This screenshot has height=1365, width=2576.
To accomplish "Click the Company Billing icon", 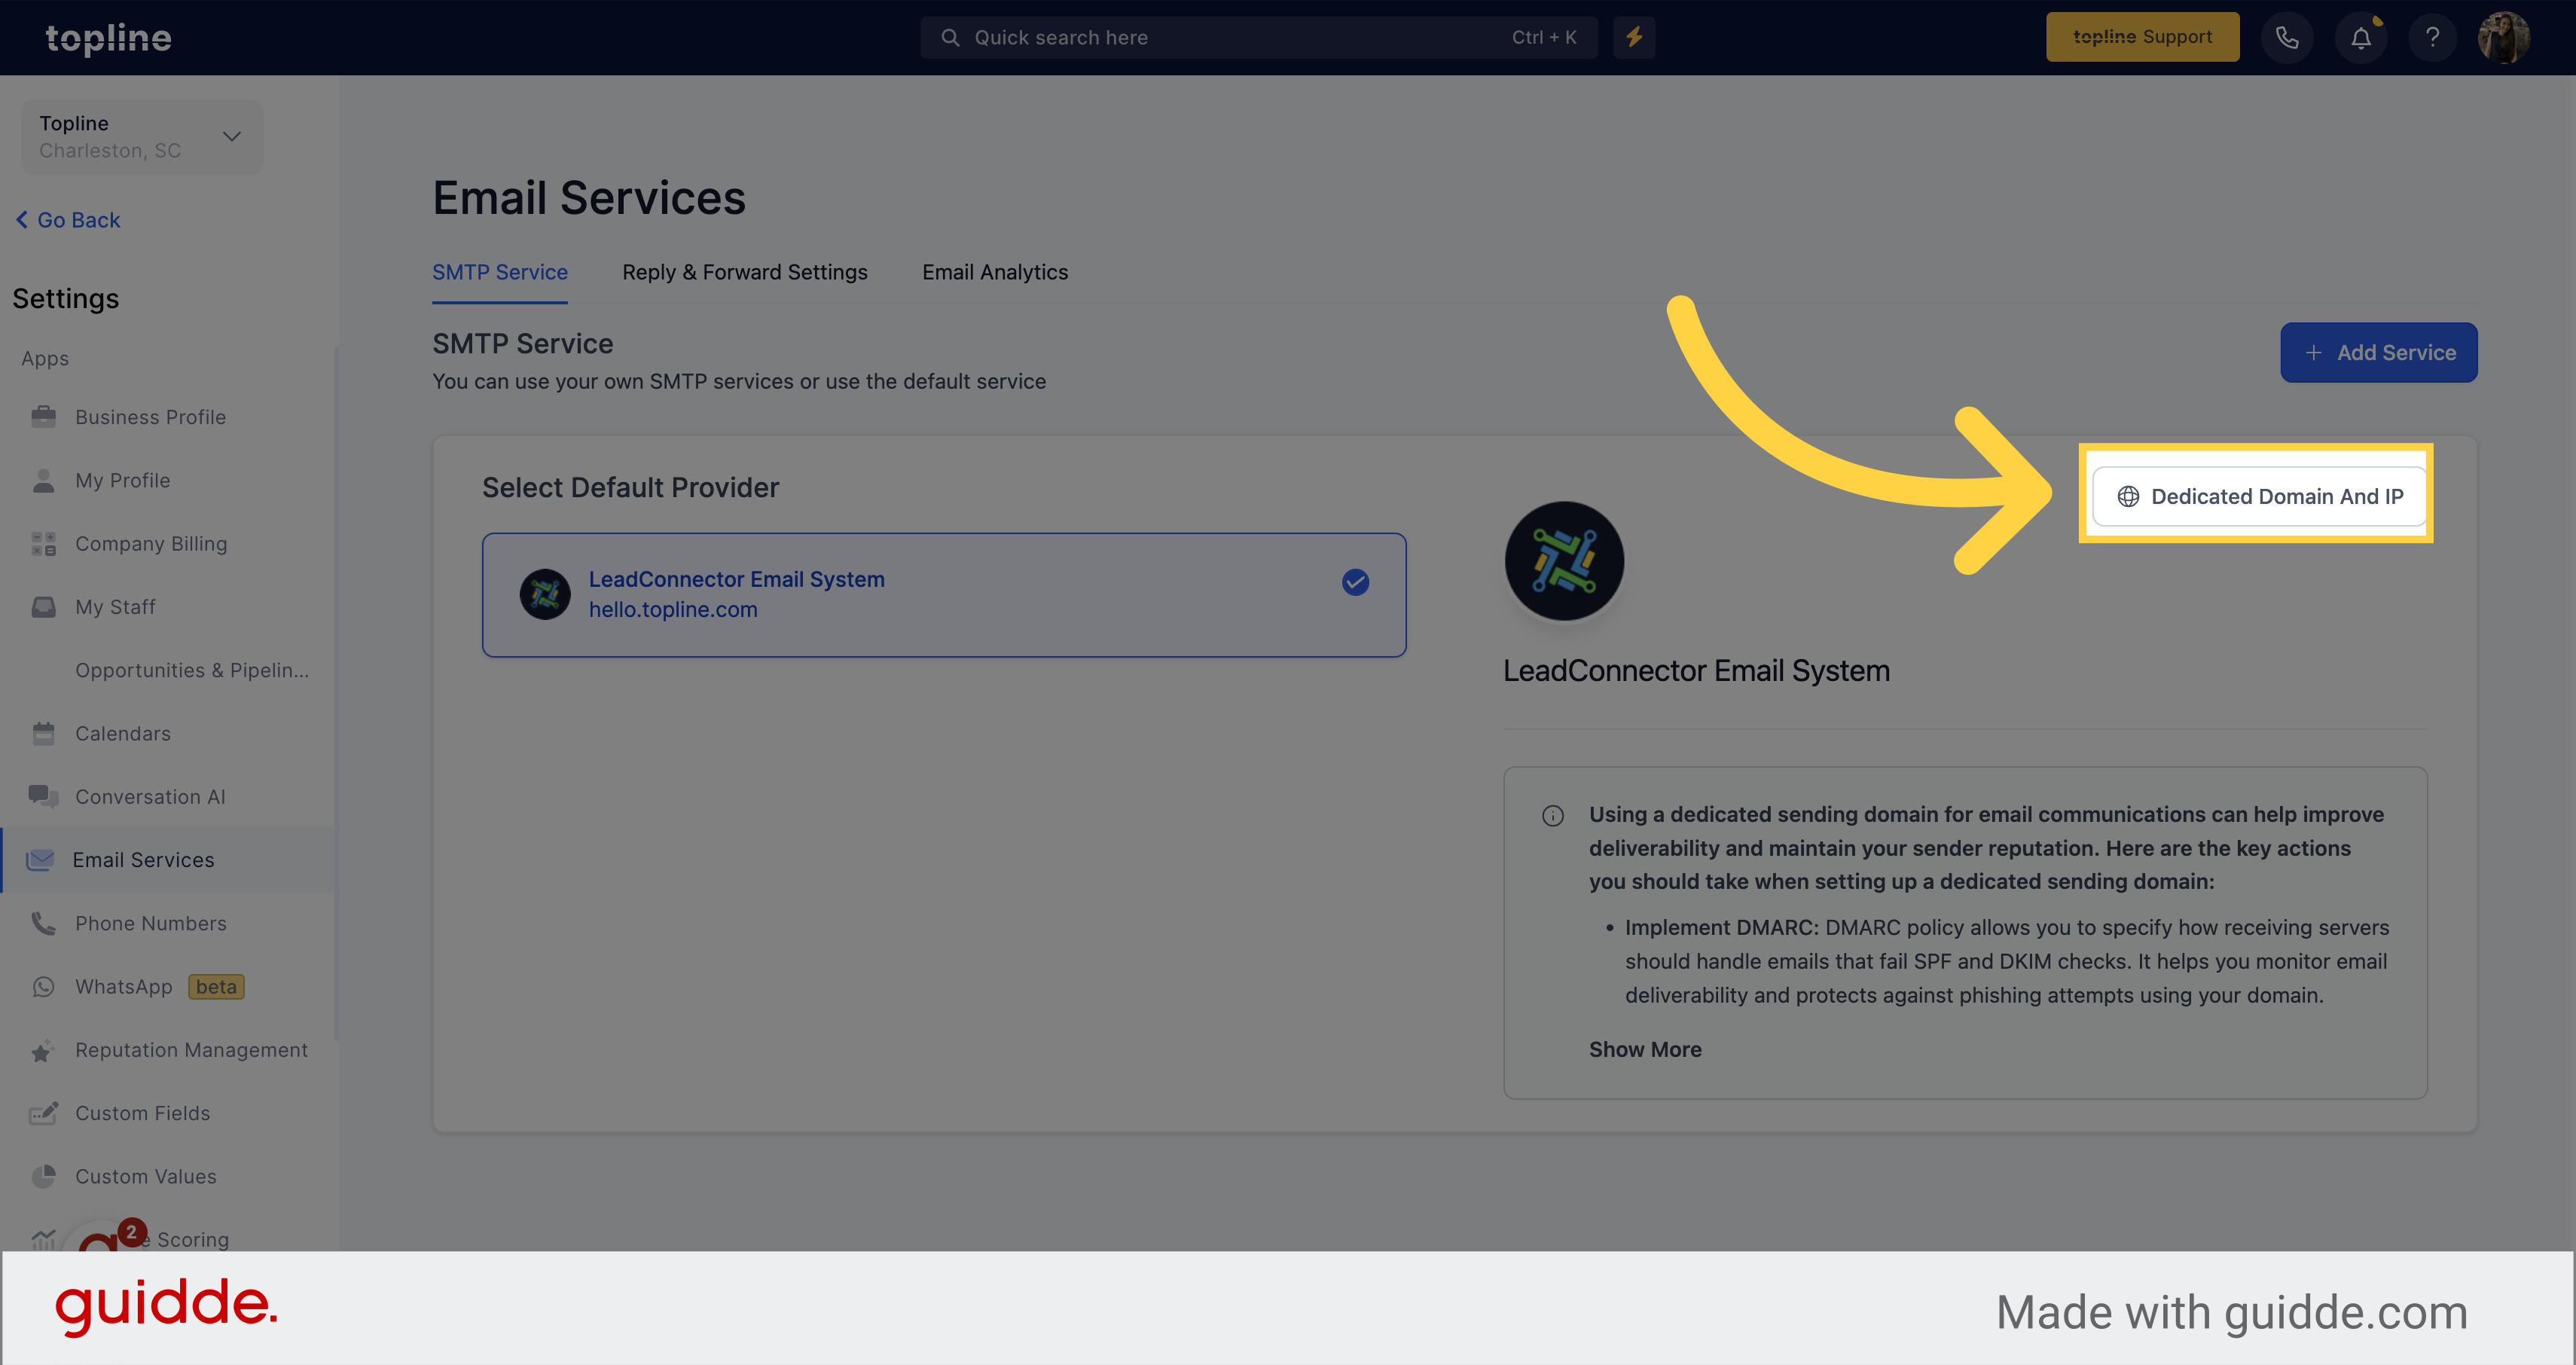I will click(43, 543).
